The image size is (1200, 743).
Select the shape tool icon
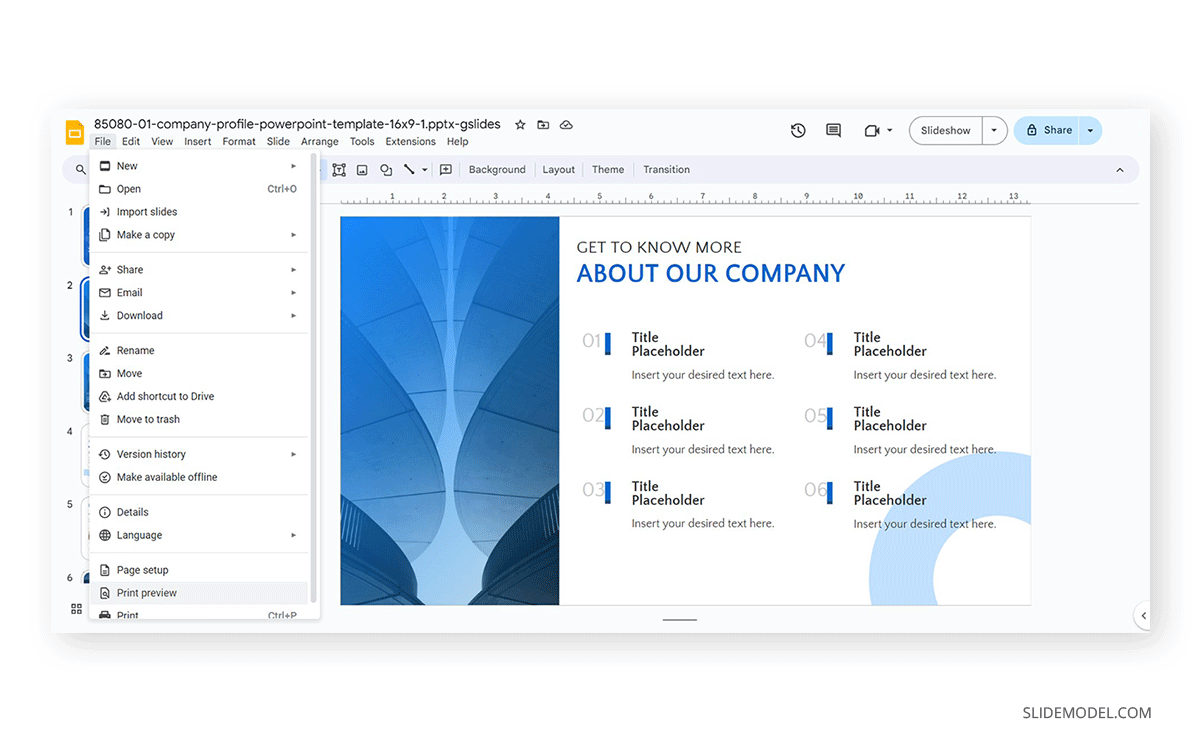pos(386,170)
